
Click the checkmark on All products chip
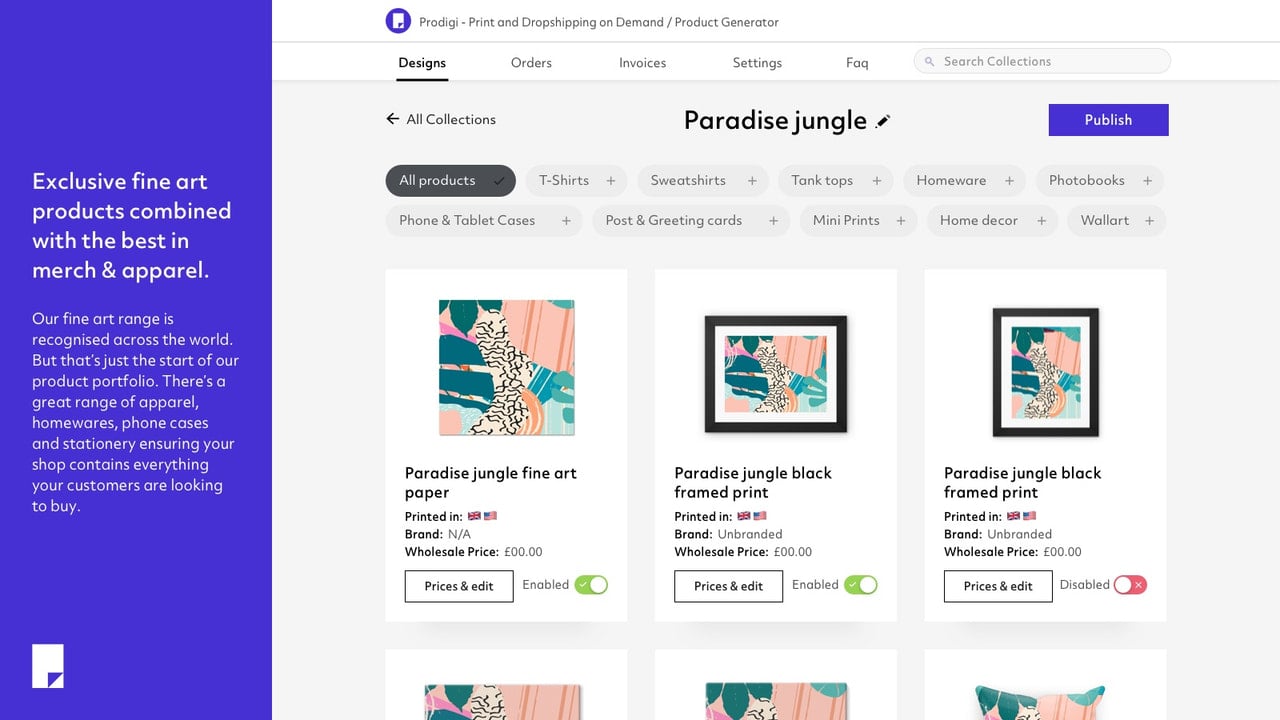coord(499,181)
